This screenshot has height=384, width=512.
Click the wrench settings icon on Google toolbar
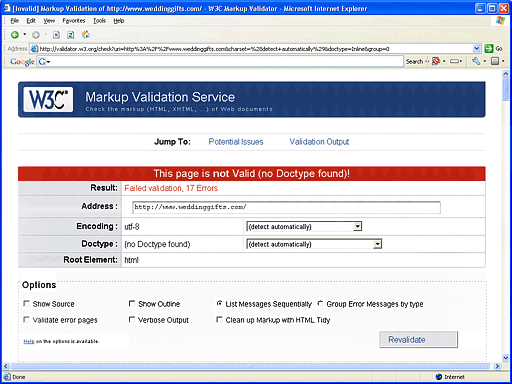pyautogui.click(x=476, y=61)
